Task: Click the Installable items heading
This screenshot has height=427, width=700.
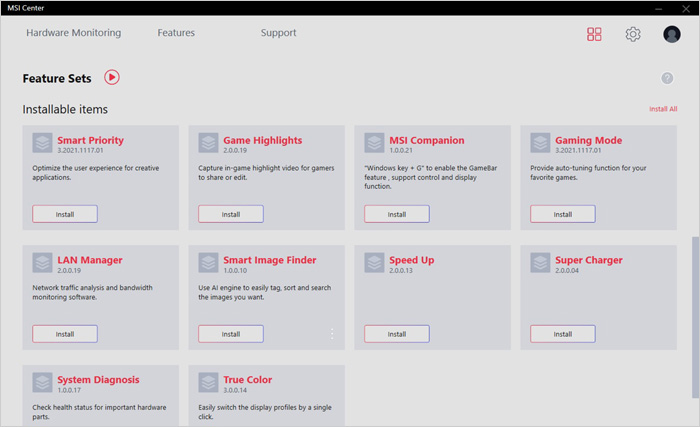Action: pyautogui.click(x=65, y=109)
